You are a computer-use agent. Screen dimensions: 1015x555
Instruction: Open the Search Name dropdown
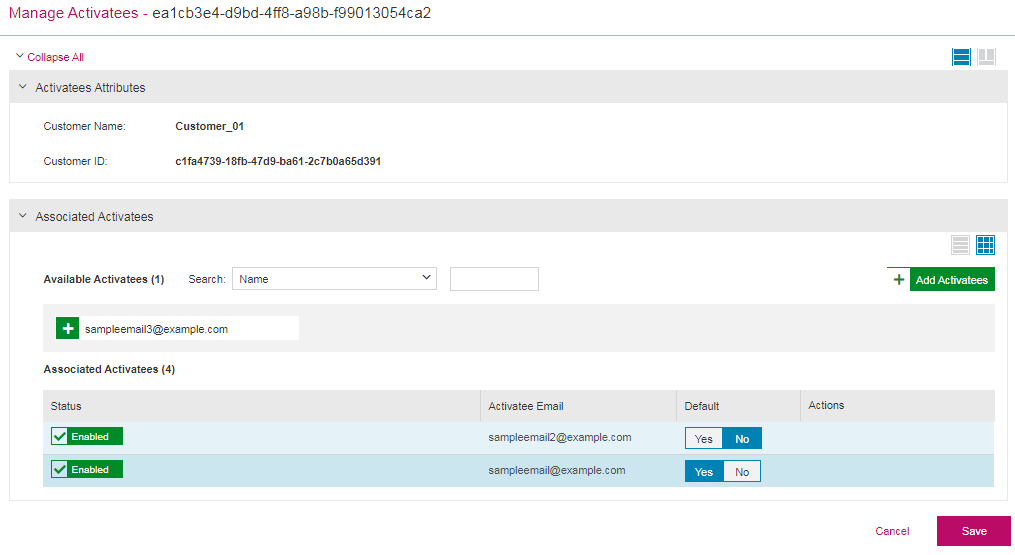coord(334,279)
